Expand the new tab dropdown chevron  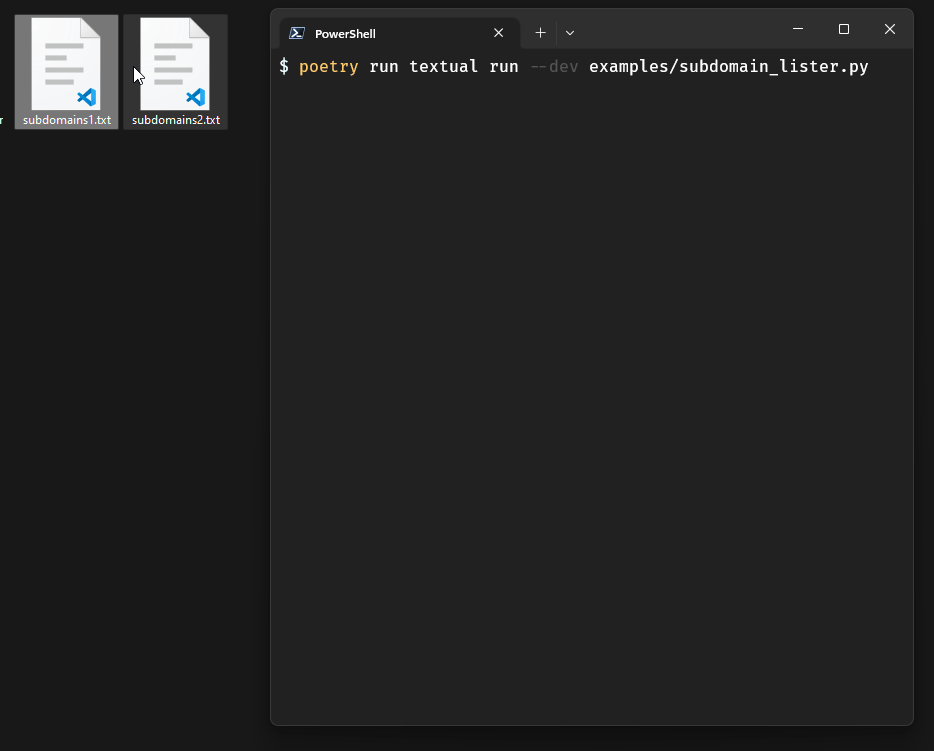coord(569,32)
